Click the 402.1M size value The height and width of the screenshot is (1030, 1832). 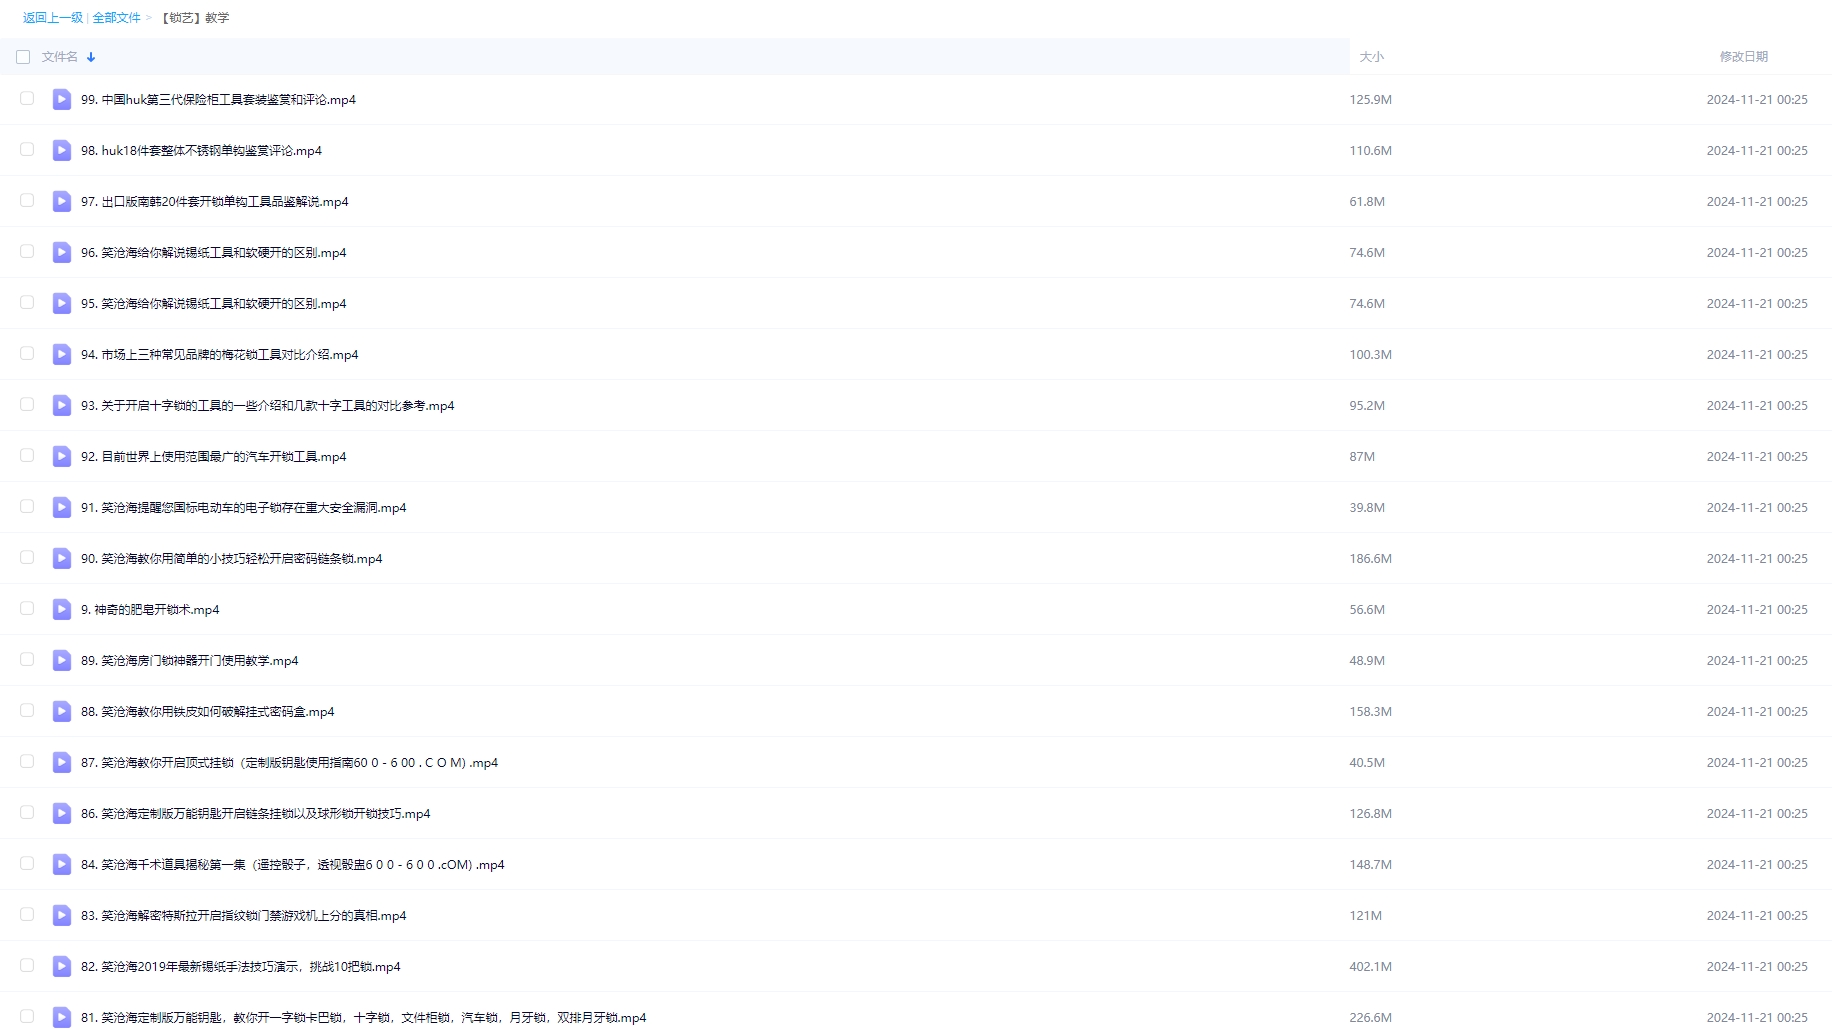pyautogui.click(x=1370, y=967)
